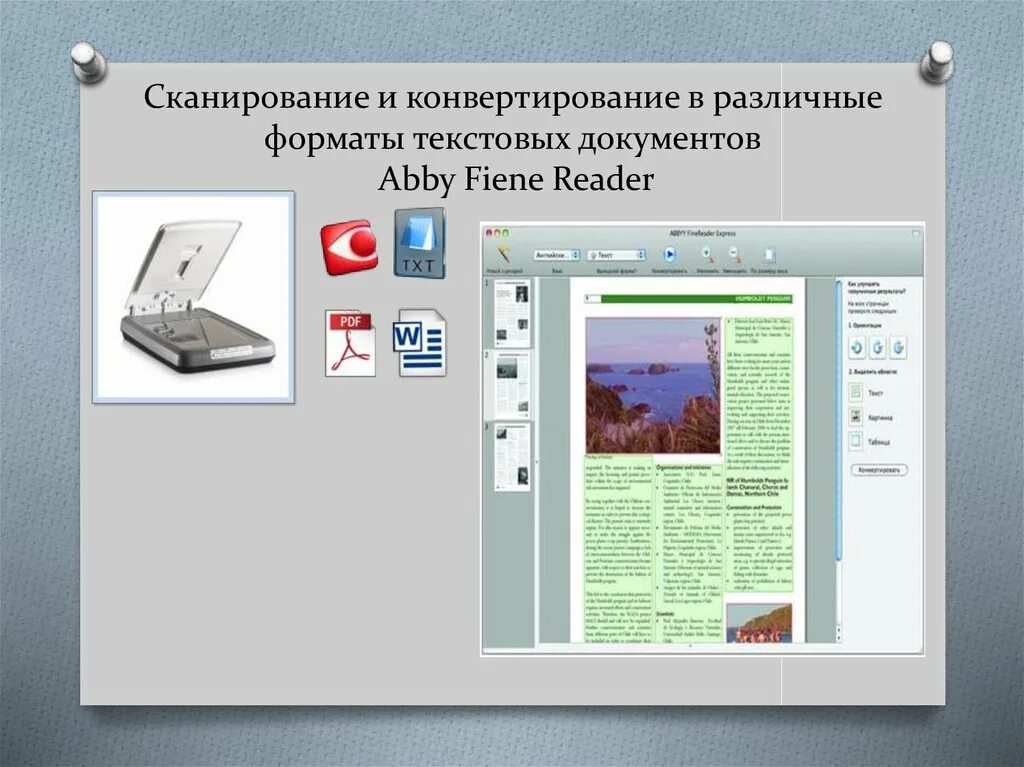Click the blue TXT file format icon
Viewport: 1024px width, 767px height.
[x=419, y=243]
